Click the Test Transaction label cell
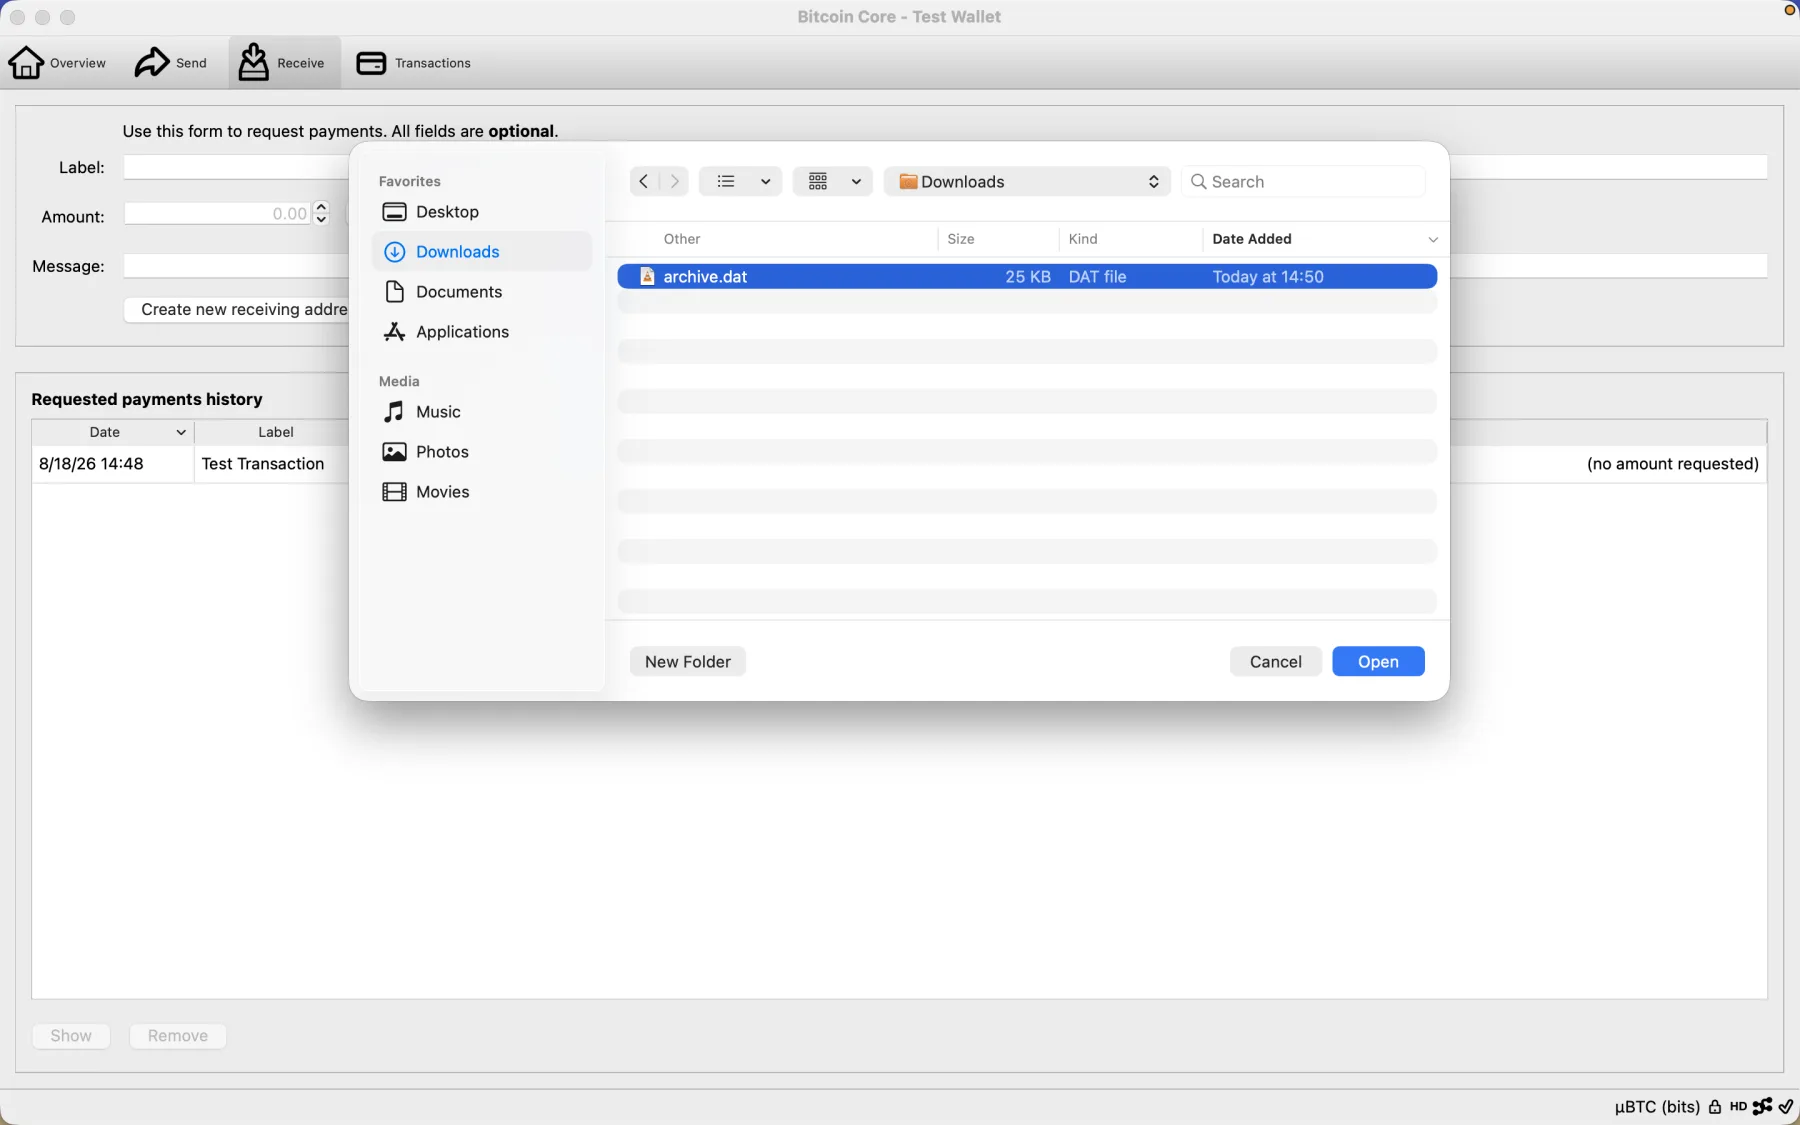The image size is (1800, 1125). (x=263, y=464)
